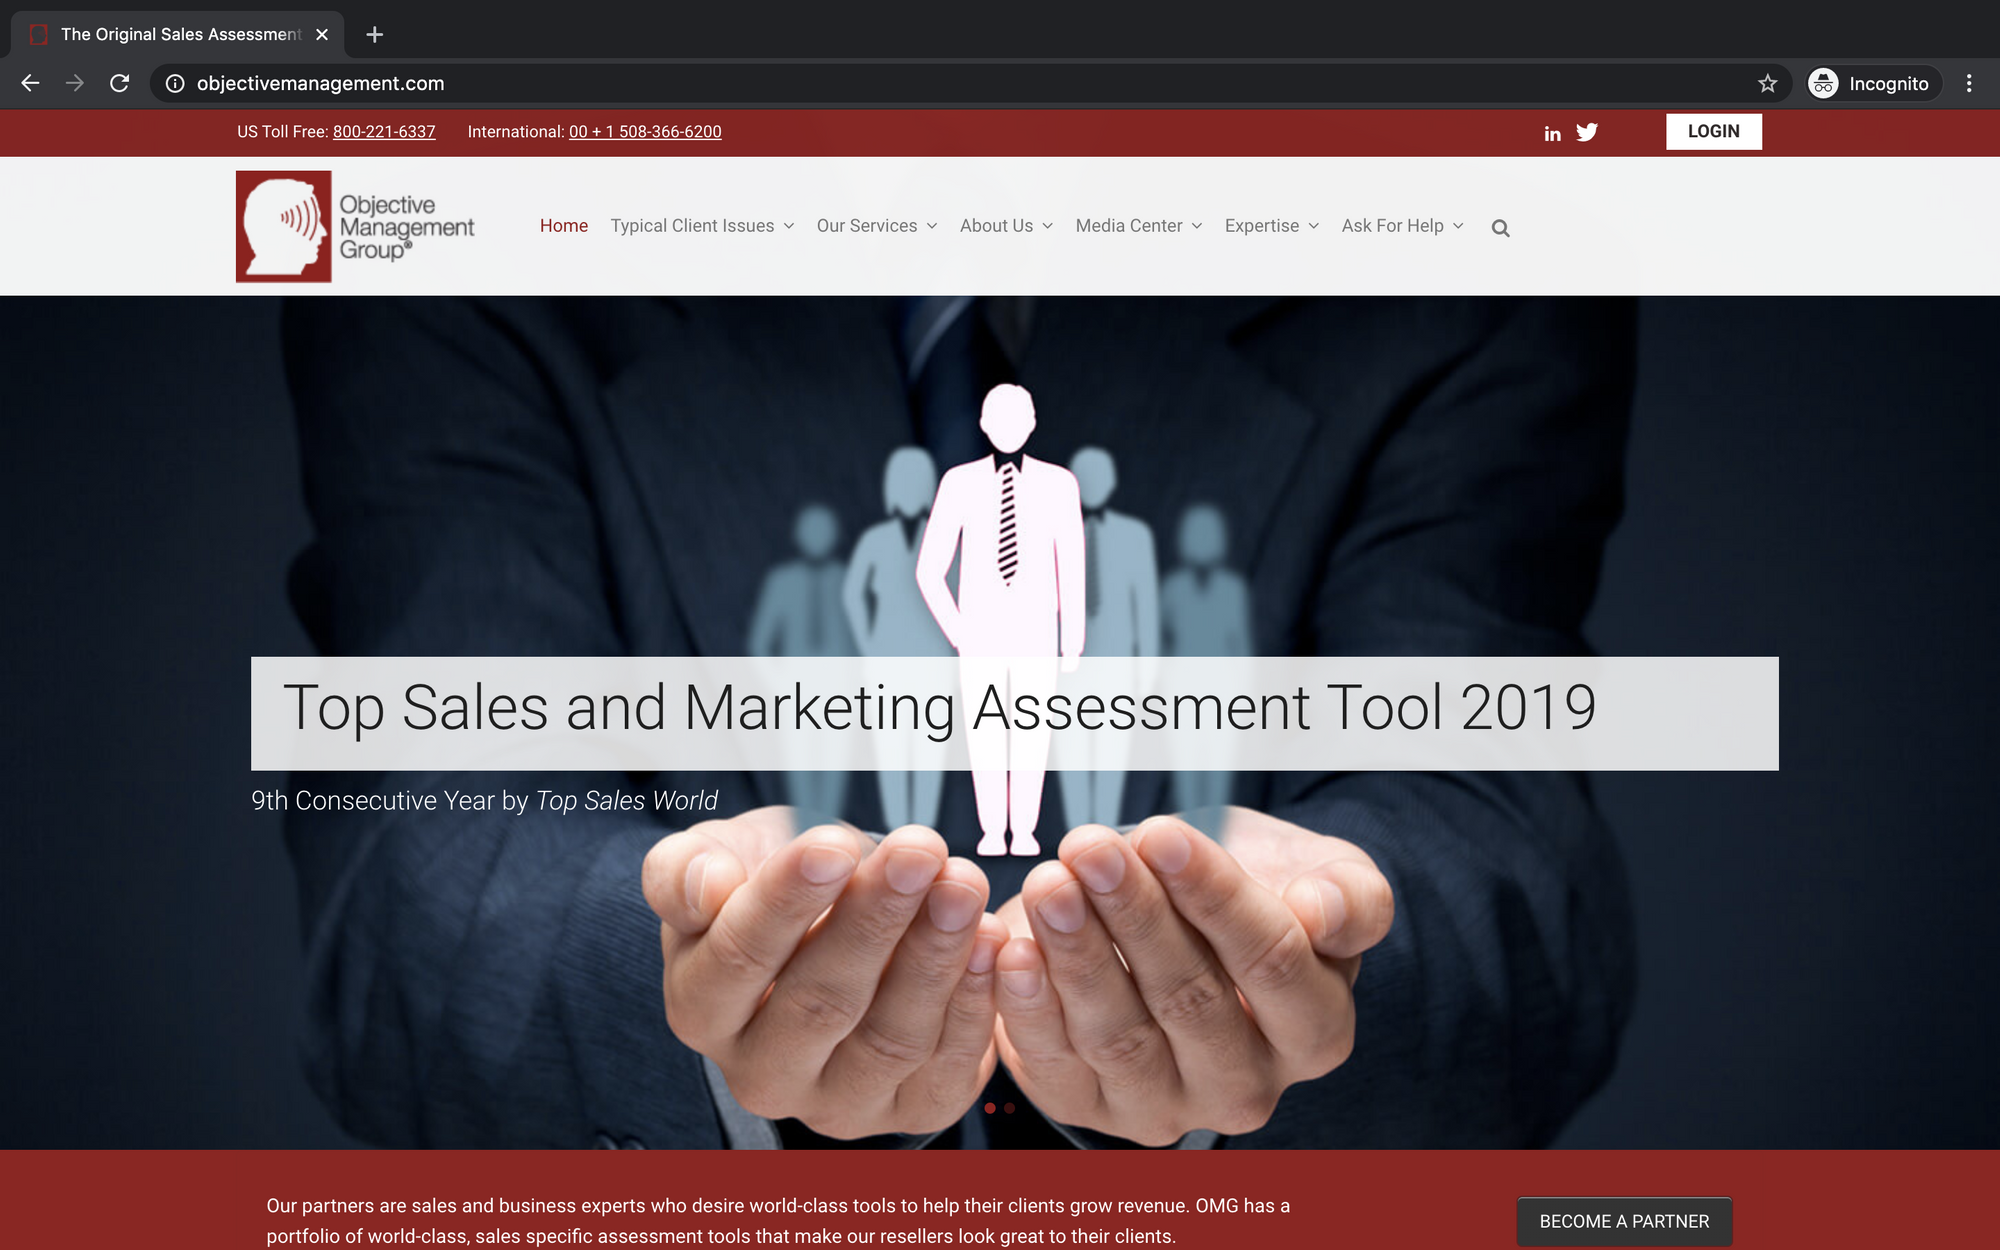Open the Twitter bird icon
2000x1250 pixels.
1587,132
